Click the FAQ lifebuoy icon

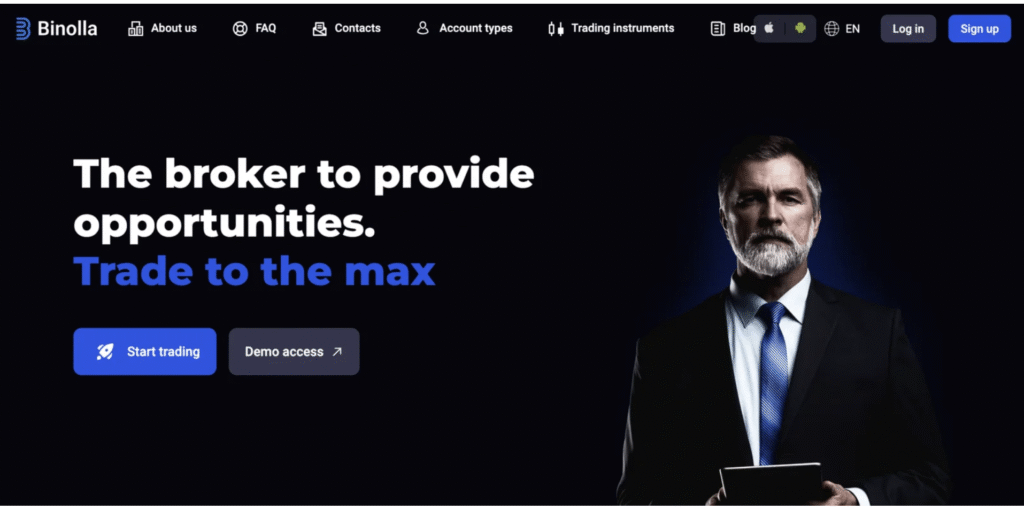click(240, 29)
